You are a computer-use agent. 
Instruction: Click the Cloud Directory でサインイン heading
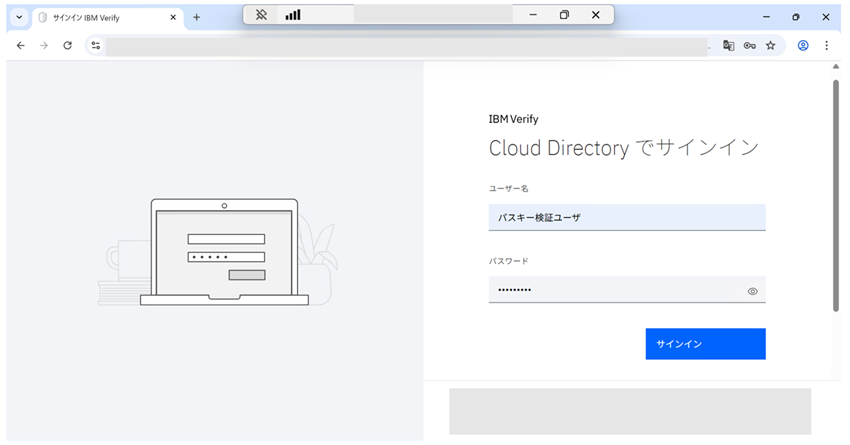623,147
